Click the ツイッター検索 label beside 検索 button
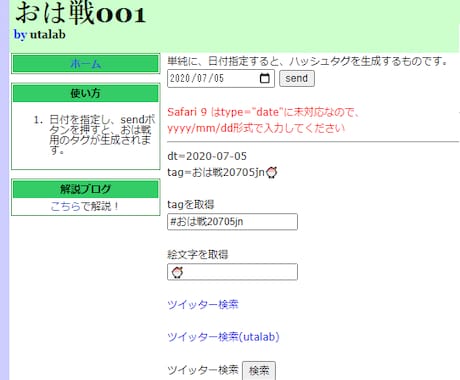Screen dimensions: 460x380 pos(203,370)
